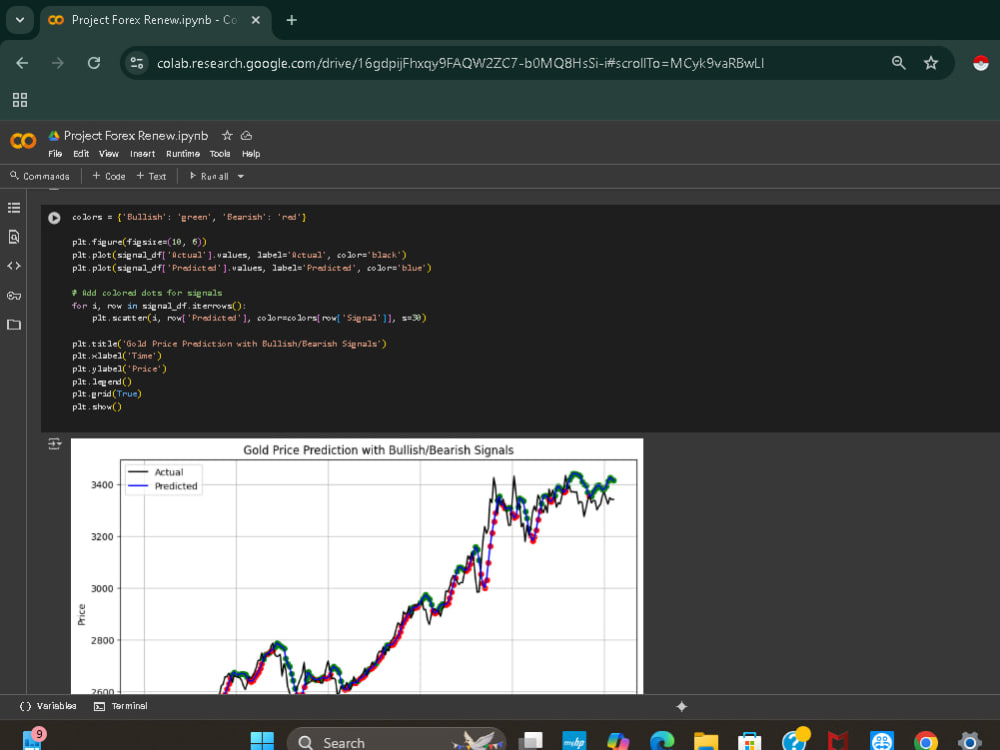The width and height of the screenshot is (1000, 750).
Task: Click the code line plt.legend()
Action: click(101, 381)
